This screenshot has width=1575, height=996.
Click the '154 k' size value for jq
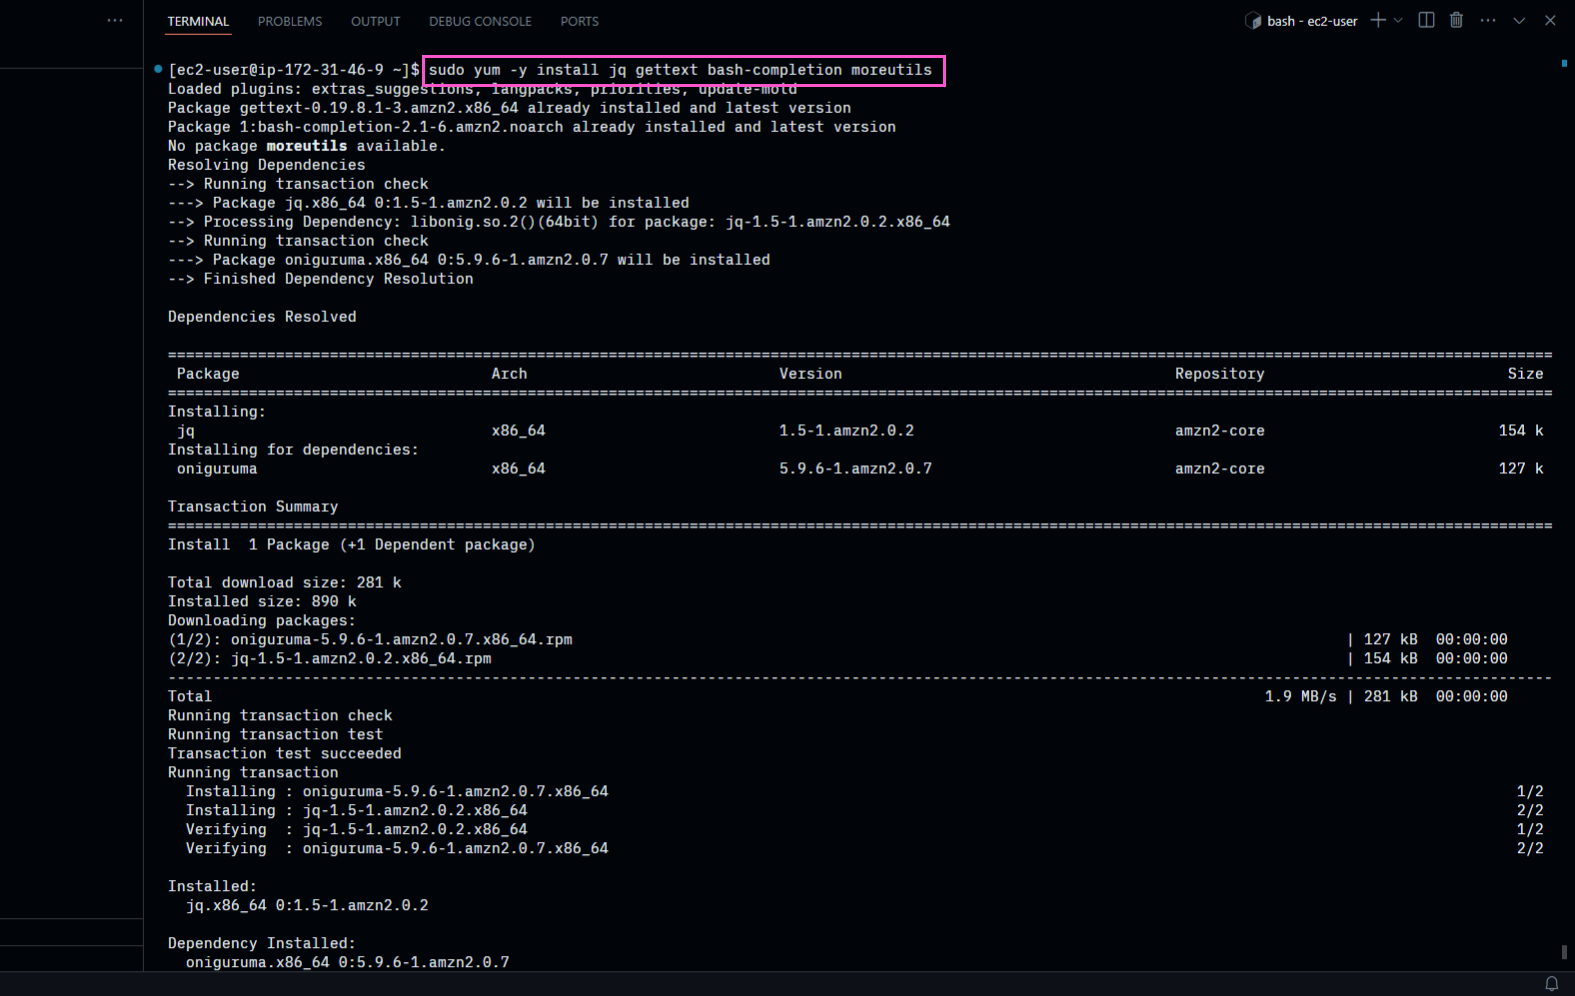point(1521,431)
